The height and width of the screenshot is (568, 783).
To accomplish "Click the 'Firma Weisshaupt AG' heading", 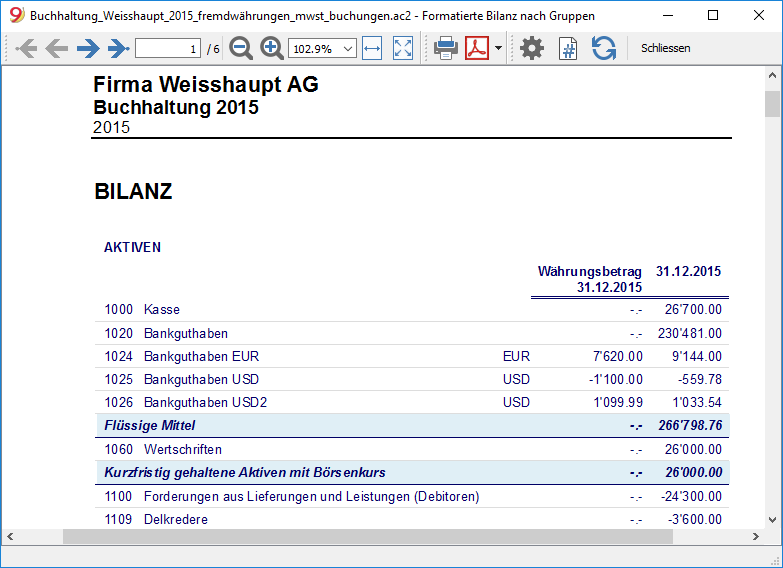I will pos(206,84).
